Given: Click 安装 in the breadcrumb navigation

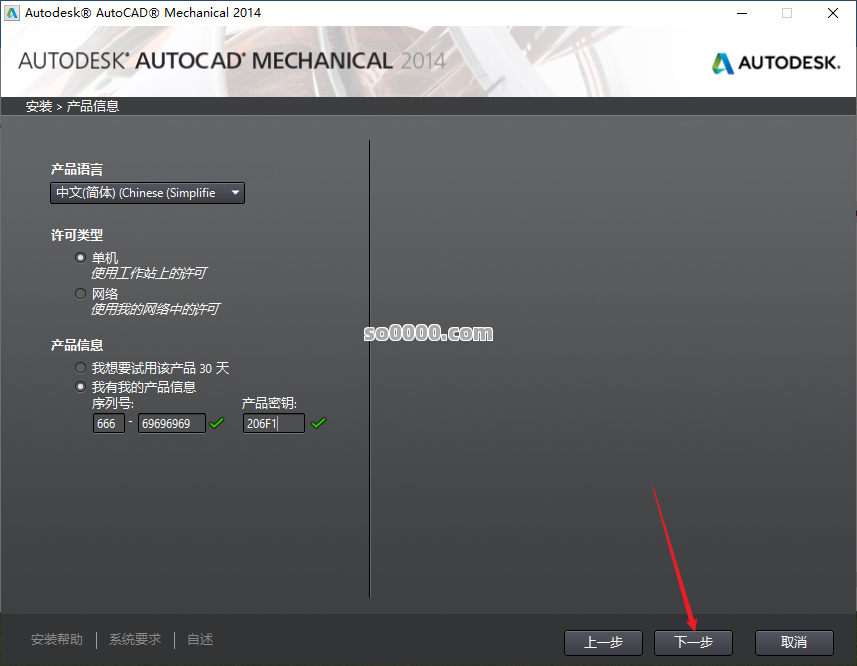Looking at the screenshot, I should (x=38, y=105).
